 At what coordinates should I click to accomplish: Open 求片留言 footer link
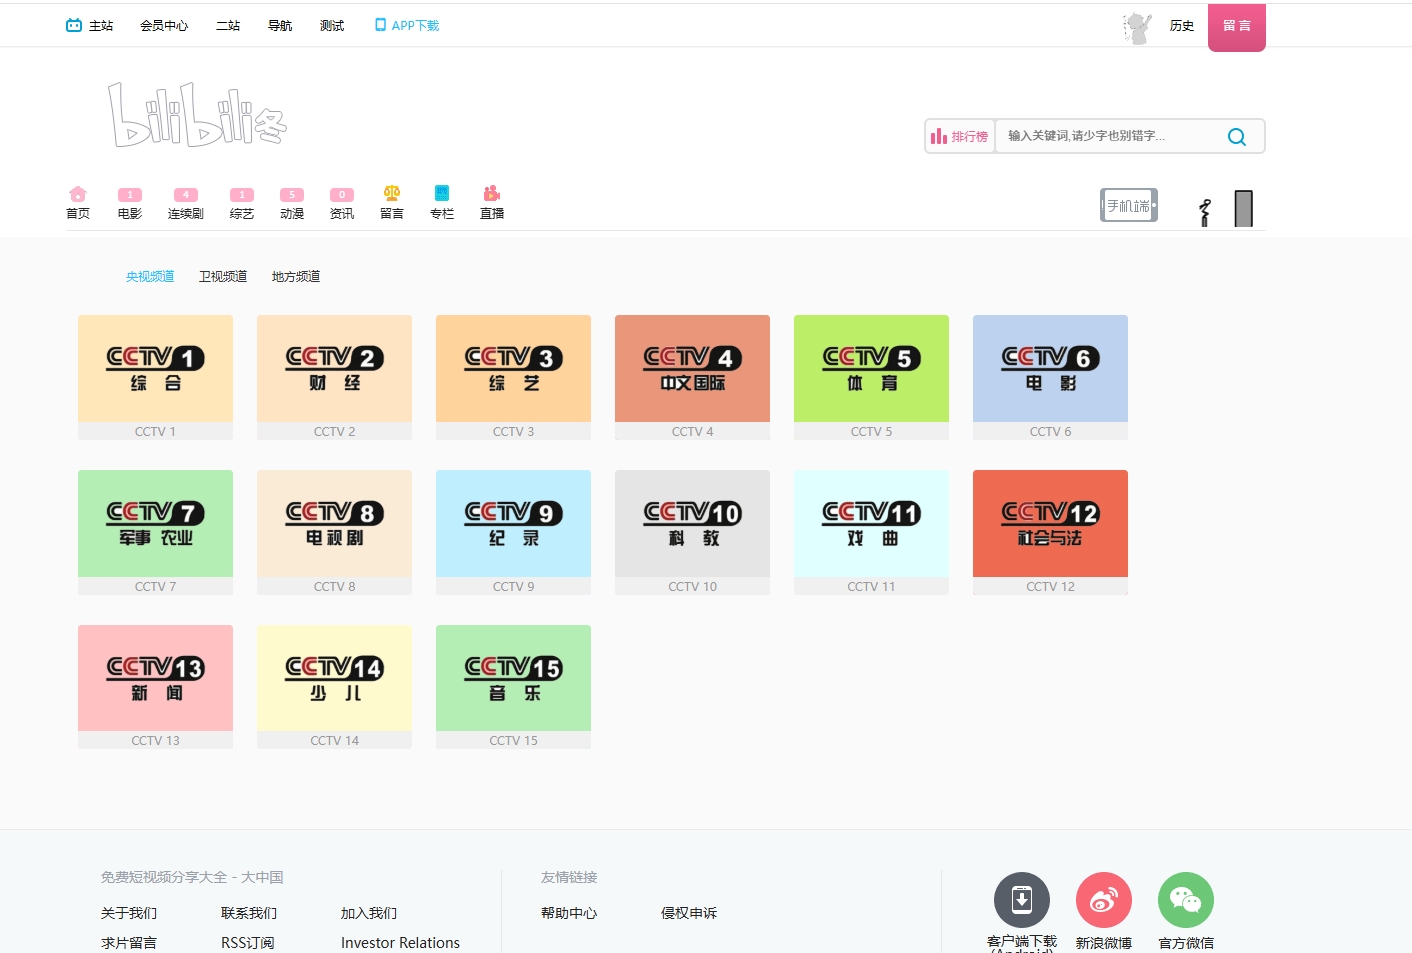click(x=129, y=943)
